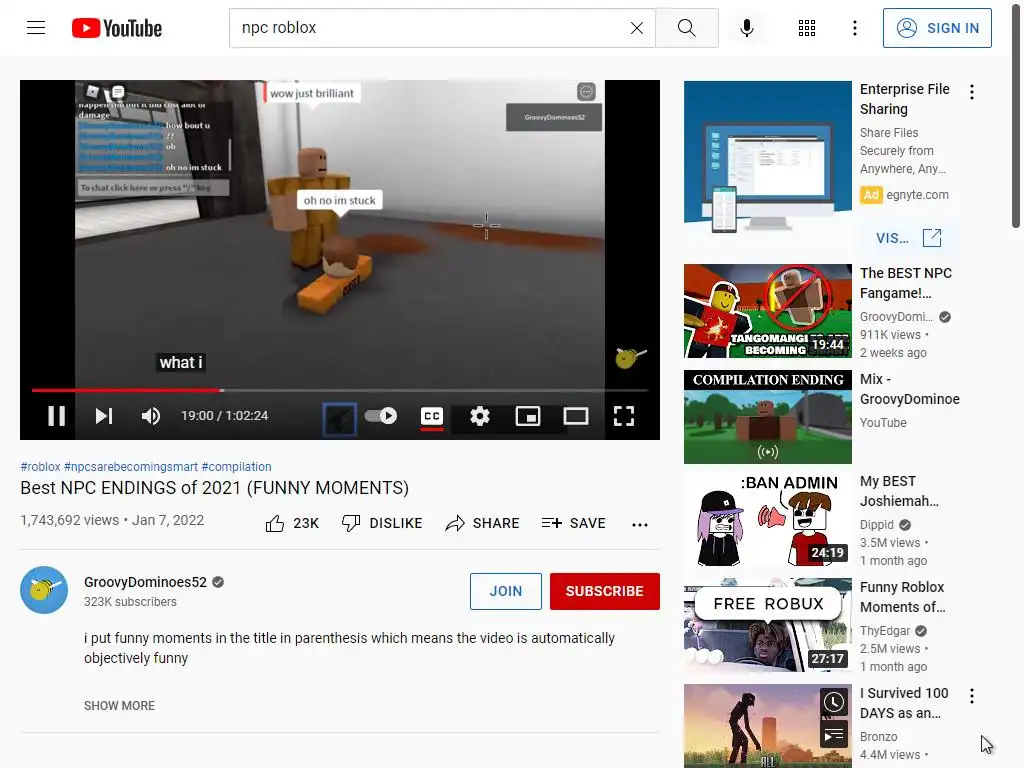This screenshot has width=1024, height=768.
Task: Open My BEST Joshiemah video title
Action: point(899,491)
